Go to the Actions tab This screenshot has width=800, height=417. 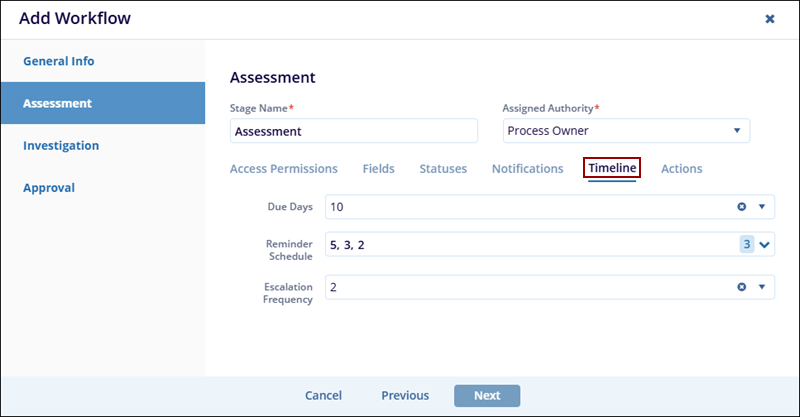[x=681, y=169]
